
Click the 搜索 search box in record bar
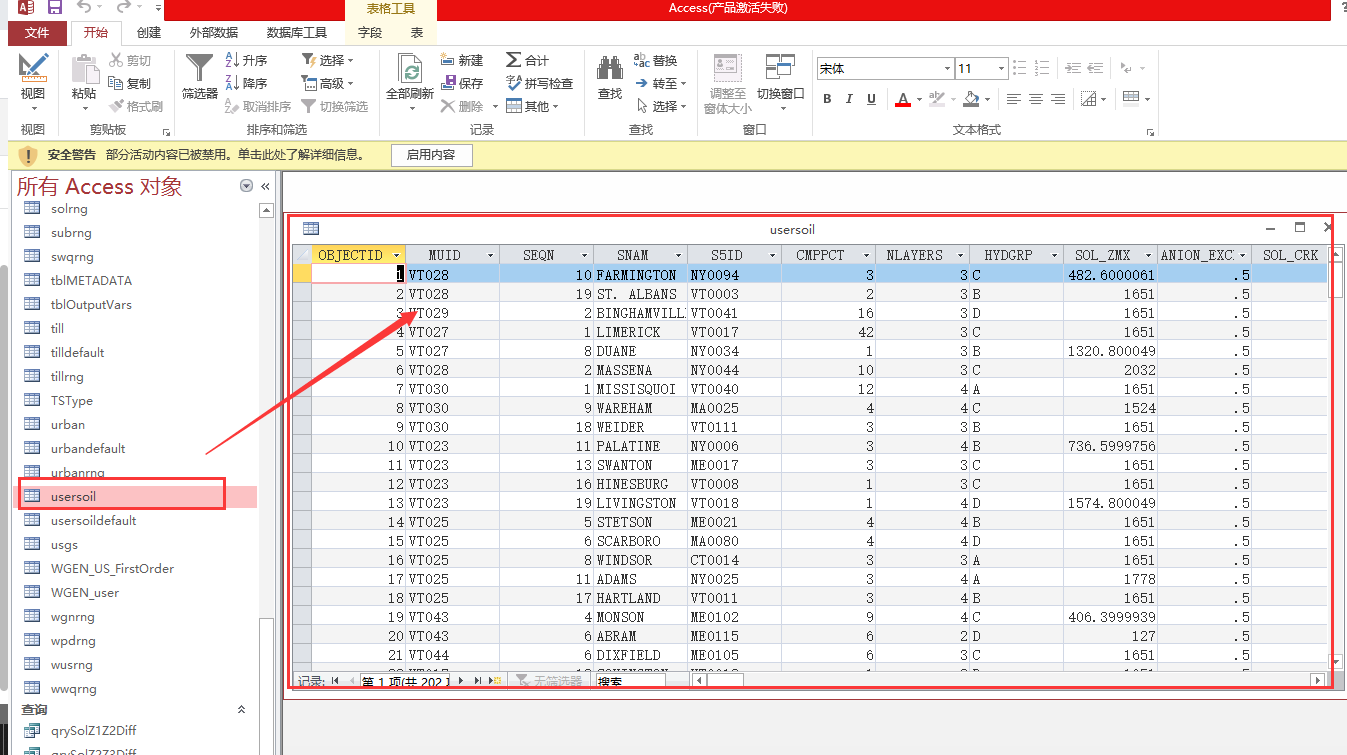coord(630,681)
